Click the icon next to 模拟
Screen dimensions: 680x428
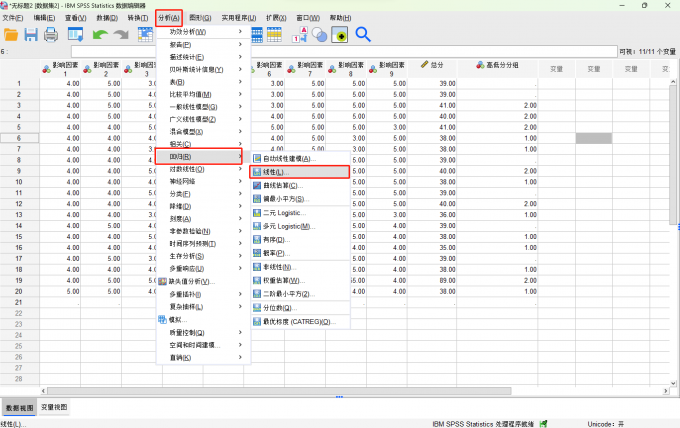pyautogui.click(x=162, y=320)
